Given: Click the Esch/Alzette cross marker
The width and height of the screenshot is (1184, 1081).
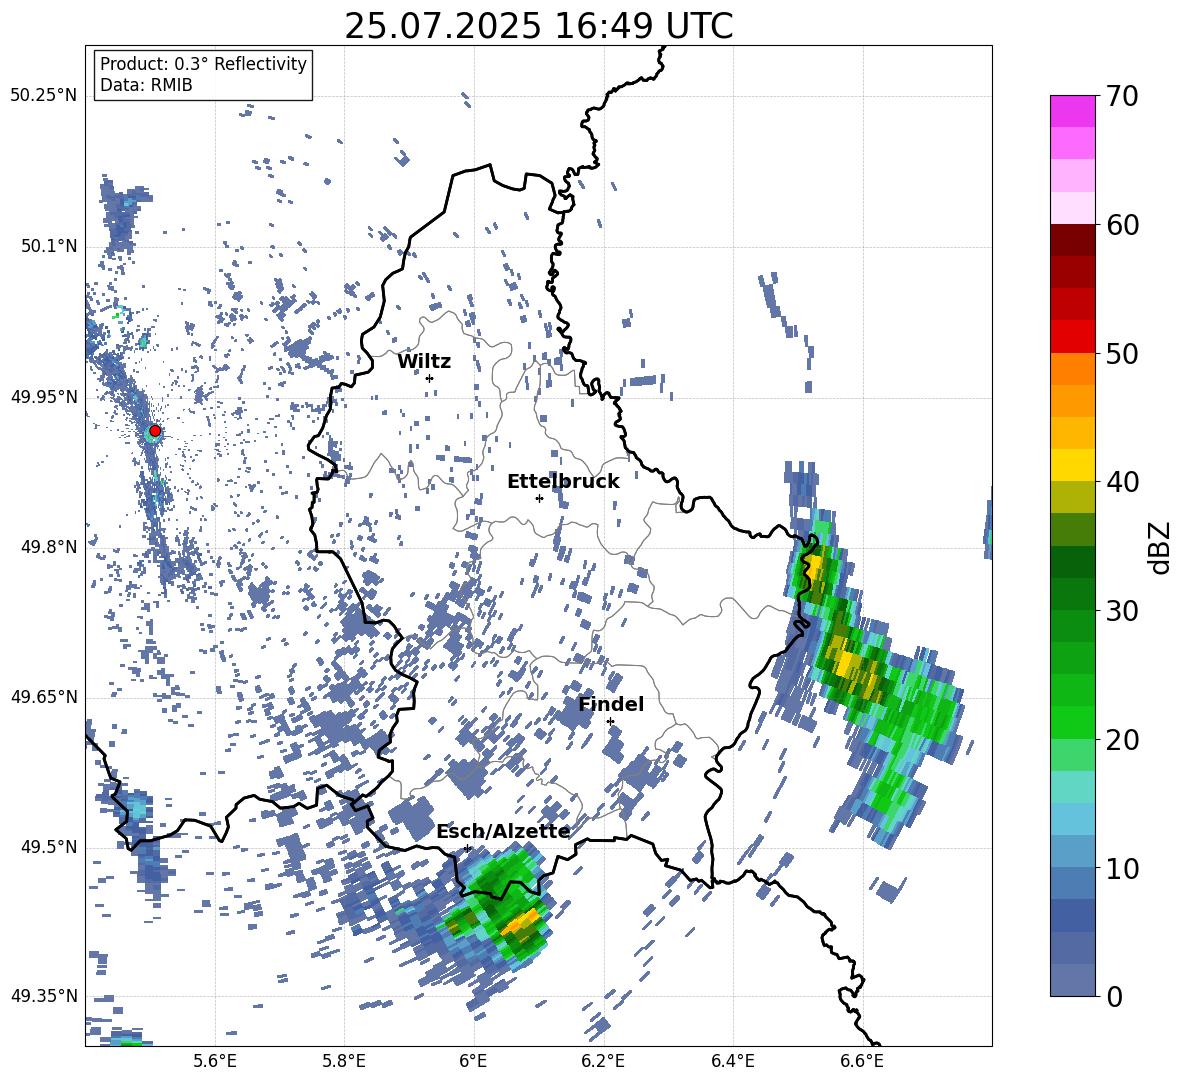Looking at the screenshot, I should [x=467, y=848].
